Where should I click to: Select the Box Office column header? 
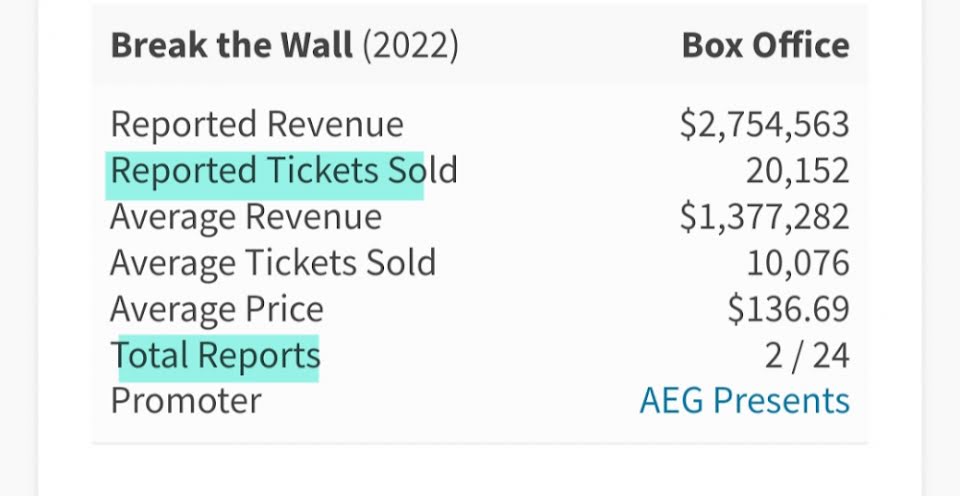coord(765,46)
